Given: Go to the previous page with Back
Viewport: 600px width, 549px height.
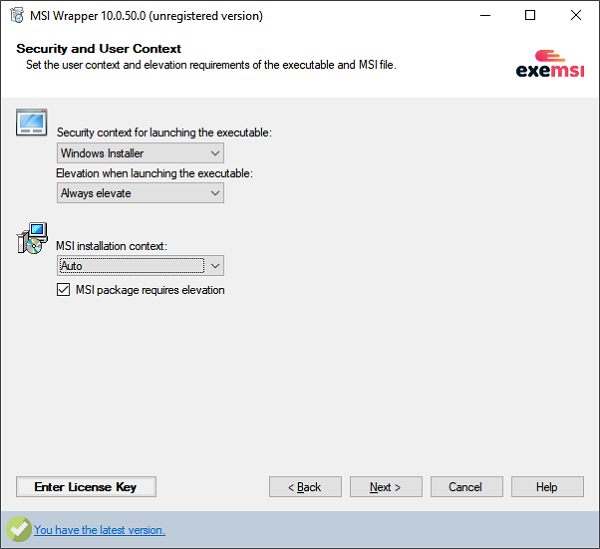Looking at the screenshot, I should point(305,487).
